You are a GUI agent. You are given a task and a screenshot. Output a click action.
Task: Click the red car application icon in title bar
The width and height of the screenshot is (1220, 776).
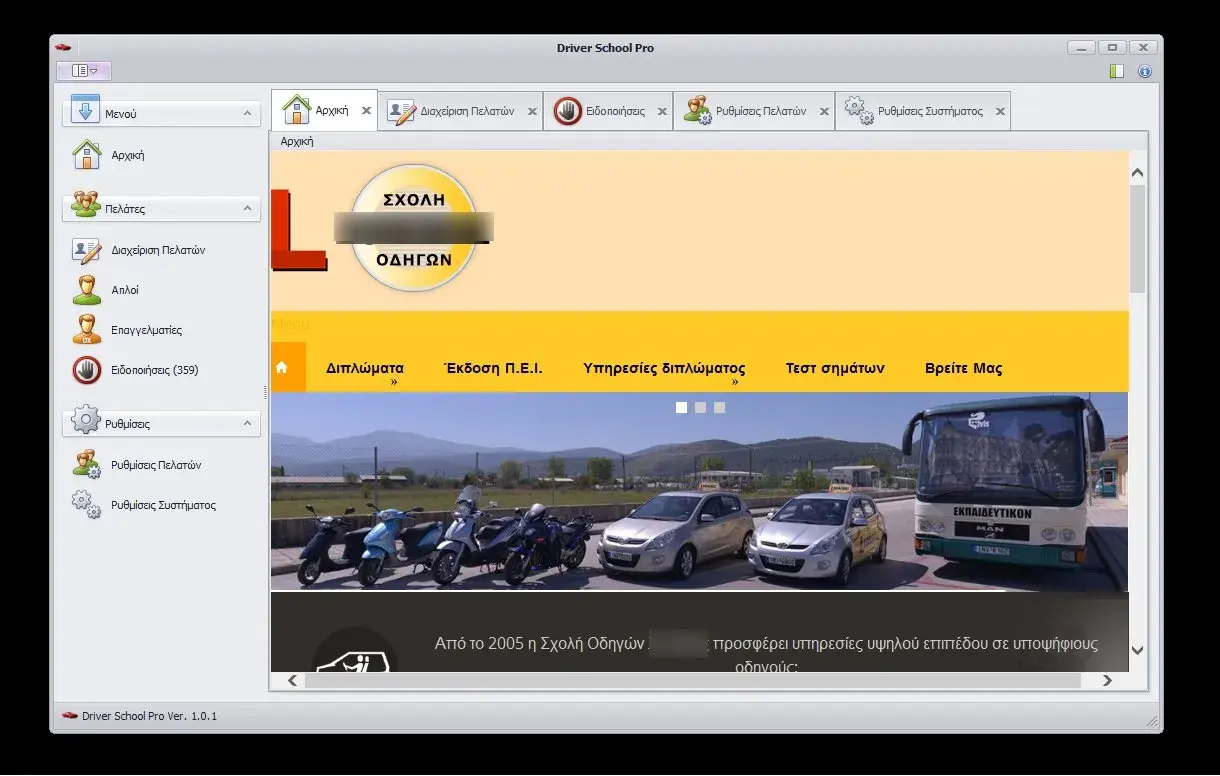(x=64, y=47)
